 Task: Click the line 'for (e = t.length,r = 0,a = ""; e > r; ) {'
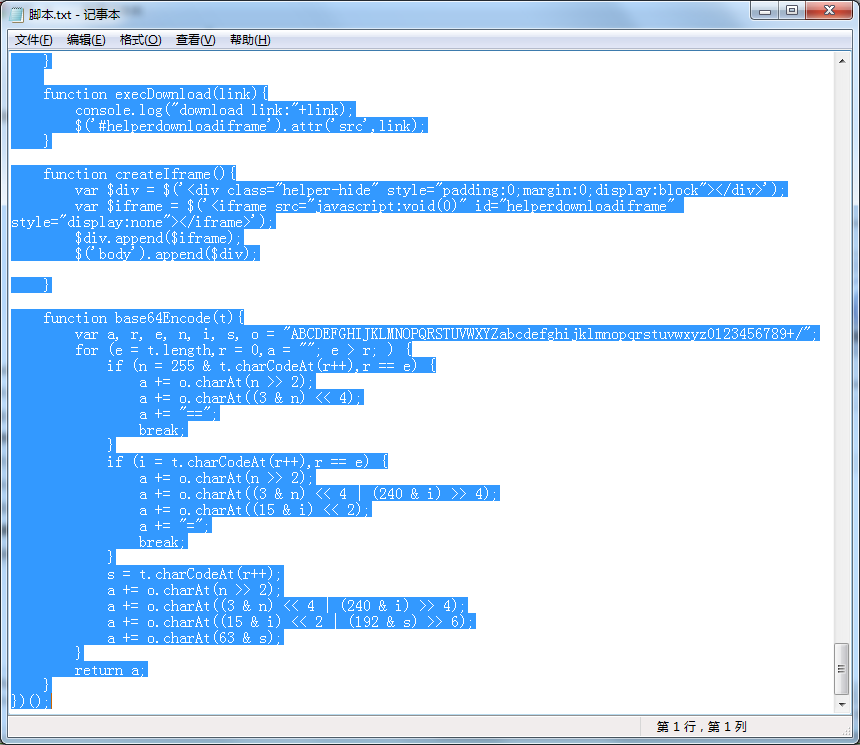click(243, 349)
